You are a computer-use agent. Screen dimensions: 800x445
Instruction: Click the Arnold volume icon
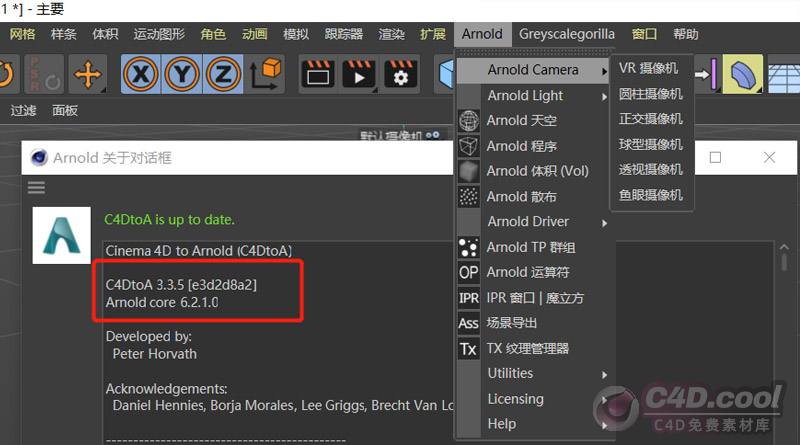(x=468, y=171)
